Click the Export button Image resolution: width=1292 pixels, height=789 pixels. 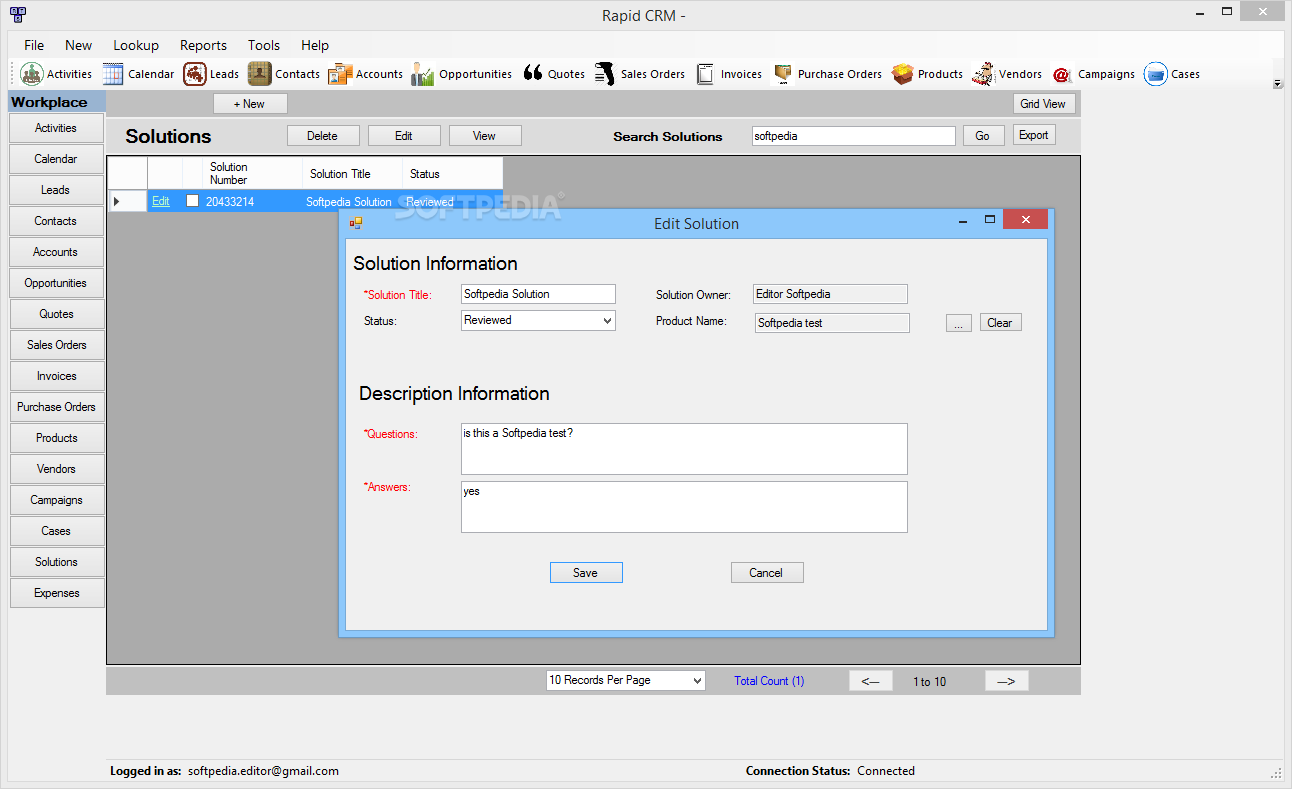[1034, 135]
